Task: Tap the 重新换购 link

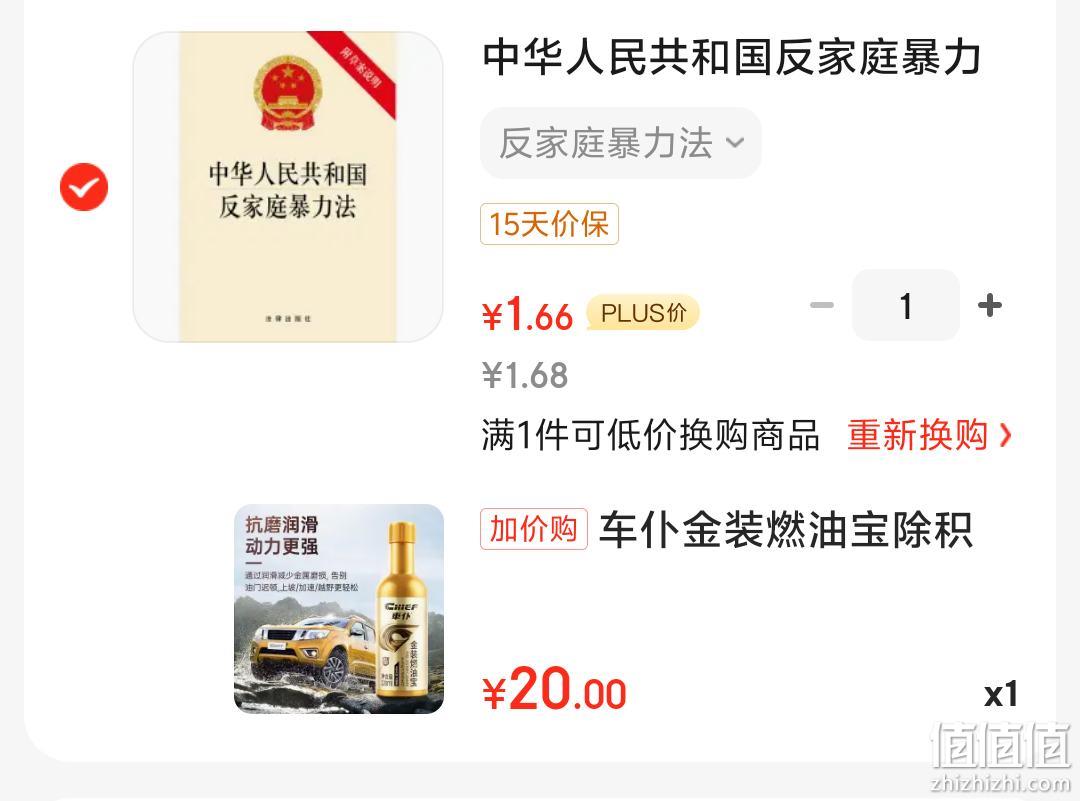Action: (x=917, y=435)
